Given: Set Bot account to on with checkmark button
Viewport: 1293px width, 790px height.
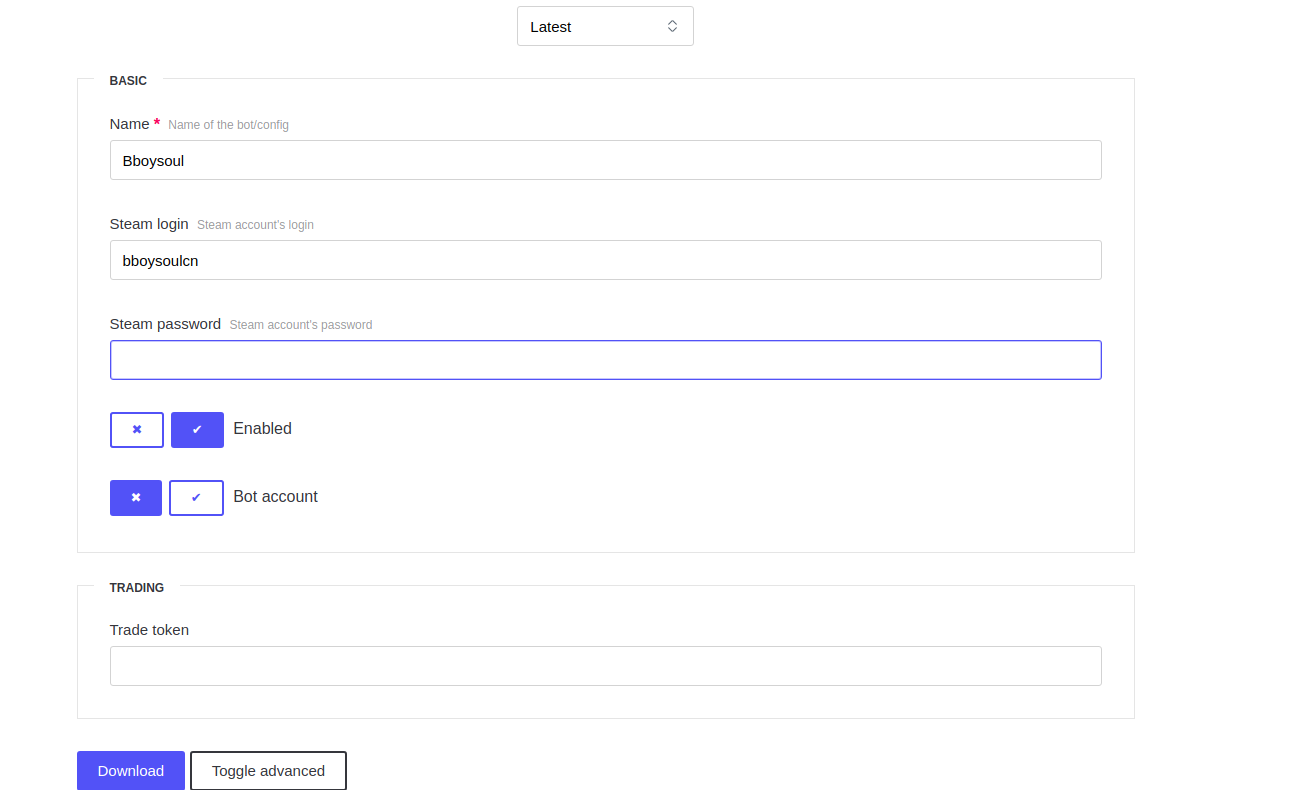Looking at the screenshot, I should coord(196,497).
